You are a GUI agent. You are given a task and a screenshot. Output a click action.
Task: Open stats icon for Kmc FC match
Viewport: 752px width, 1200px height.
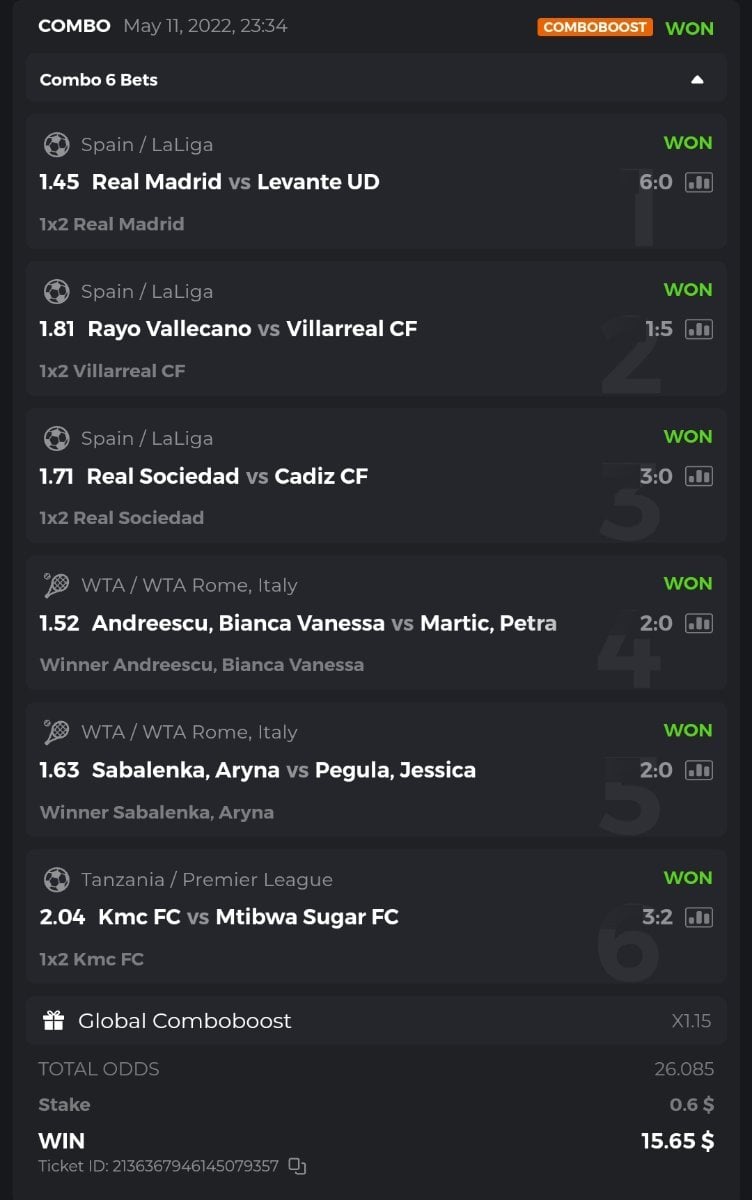tap(698, 917)
